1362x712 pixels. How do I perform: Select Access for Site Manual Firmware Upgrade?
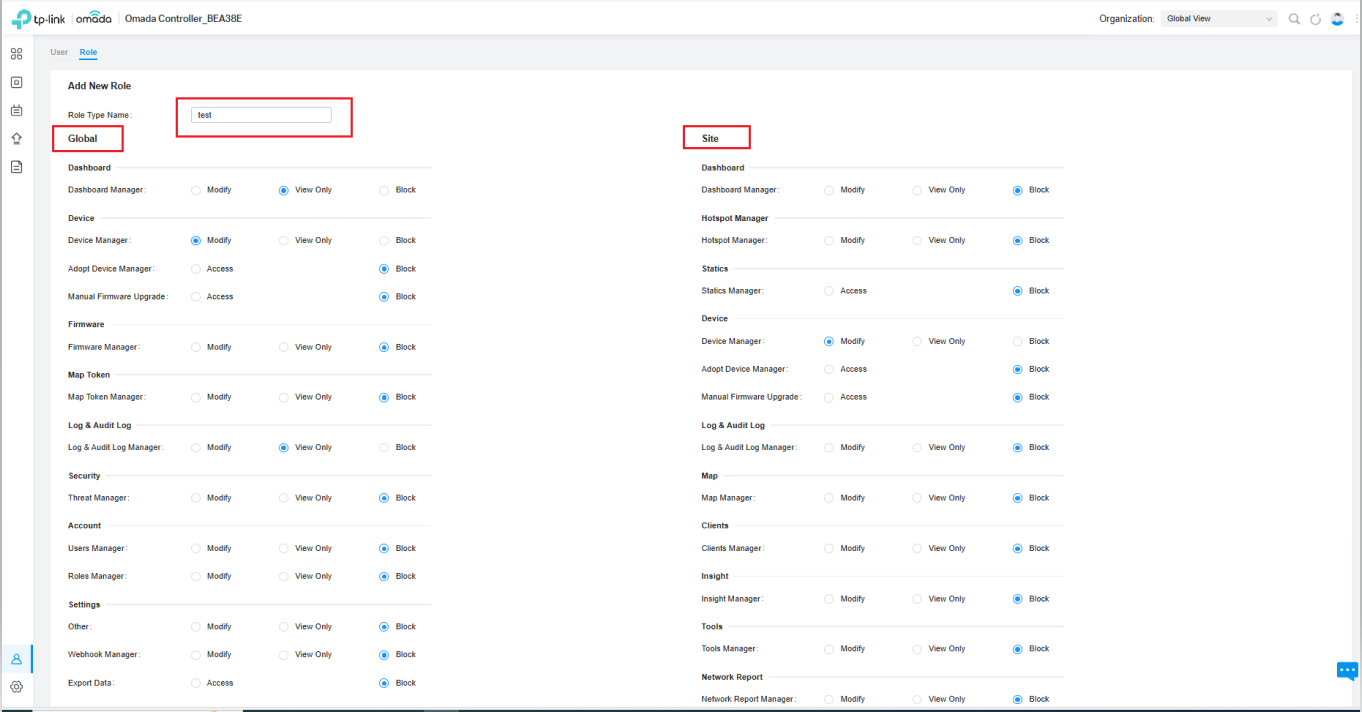click(x=829, y=397)
